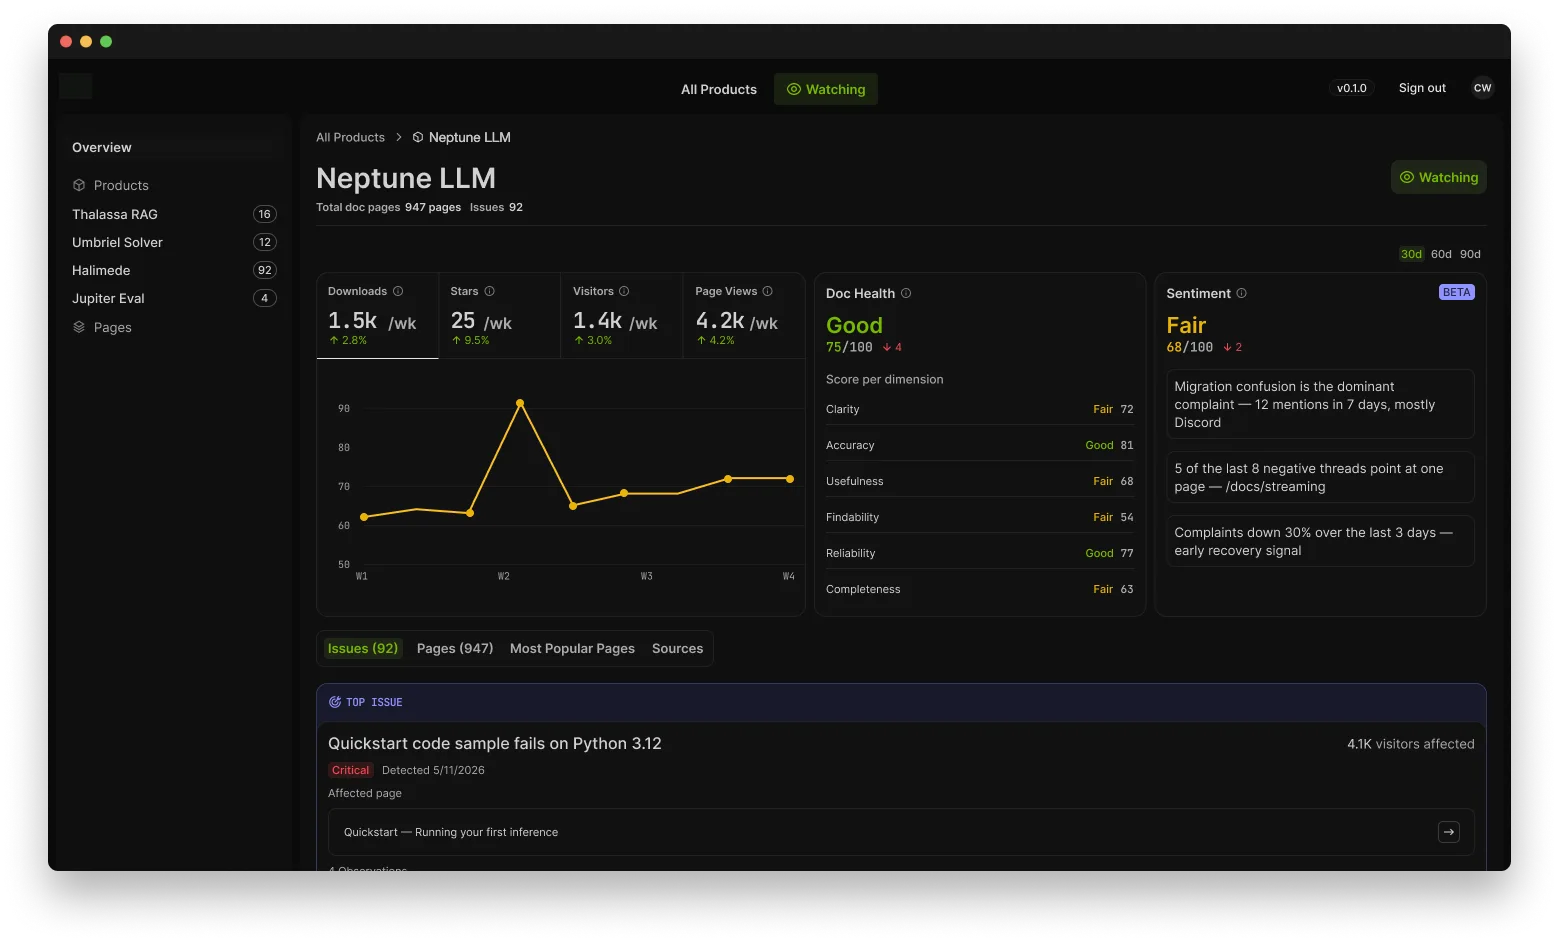Click the v0.1.0 version badge
The image size is (1559, 943).
[1352, 88]
